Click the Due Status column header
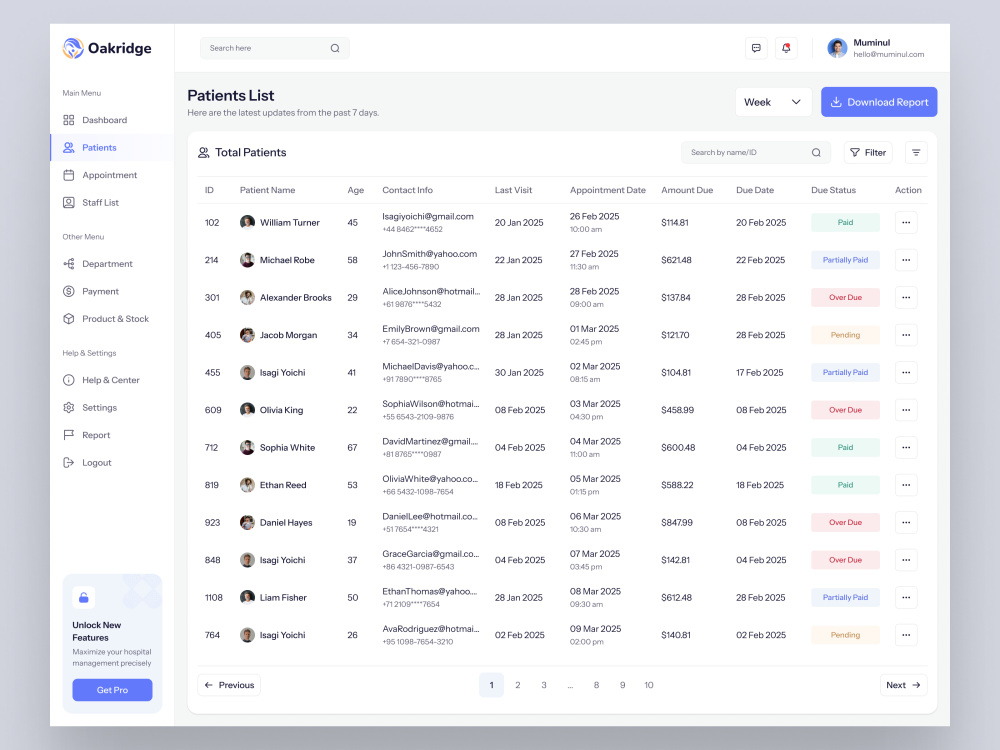This screenshot has width=1000, height=750. coord(833,190)
